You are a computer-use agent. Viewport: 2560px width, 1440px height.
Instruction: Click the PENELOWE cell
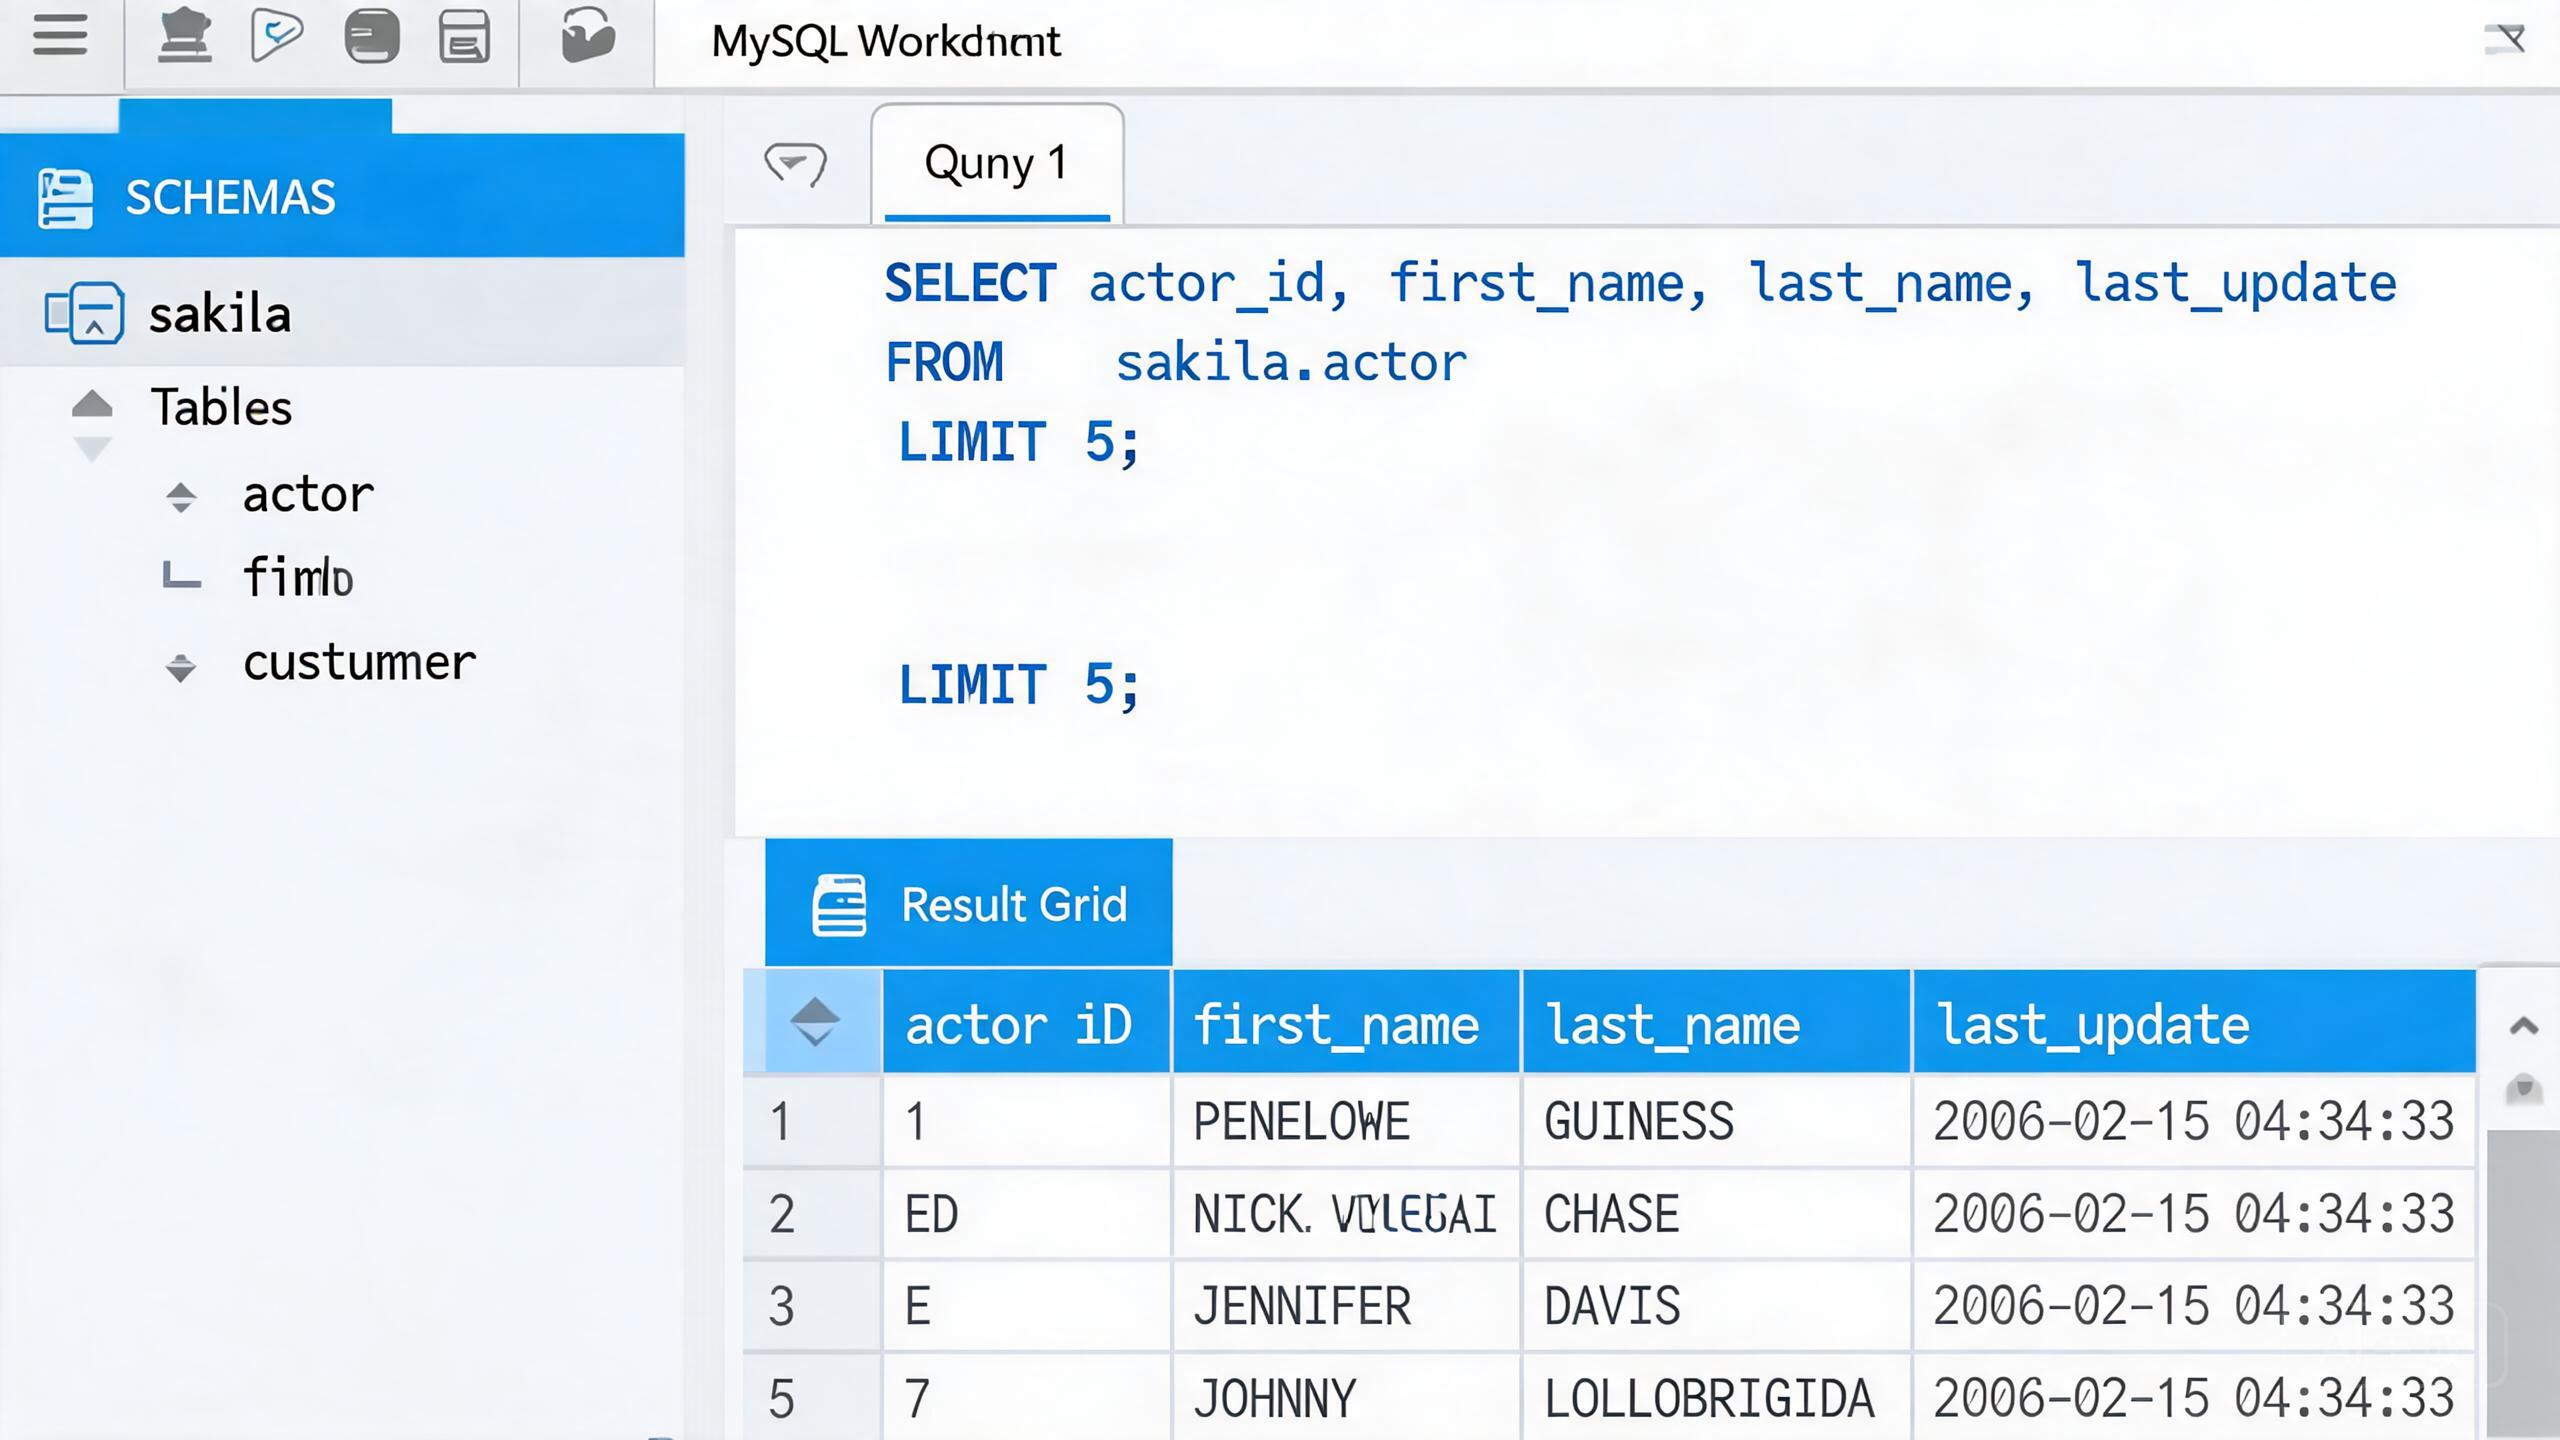pos(1346,1121)
